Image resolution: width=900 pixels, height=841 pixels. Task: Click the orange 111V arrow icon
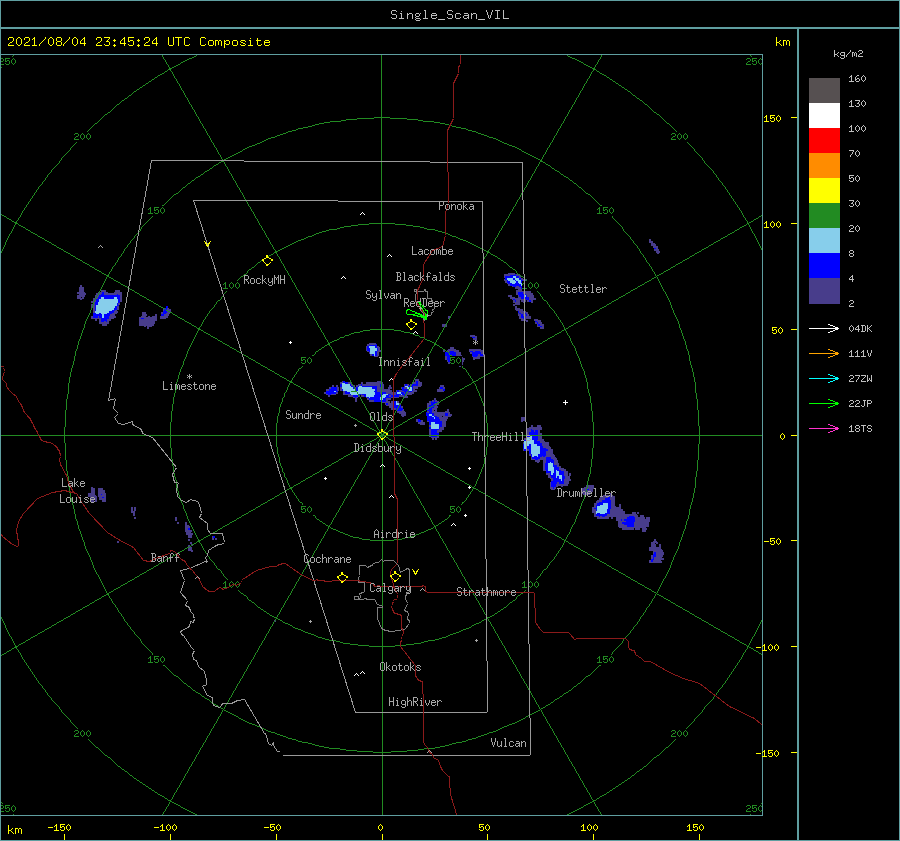click(x=824, y=353)
